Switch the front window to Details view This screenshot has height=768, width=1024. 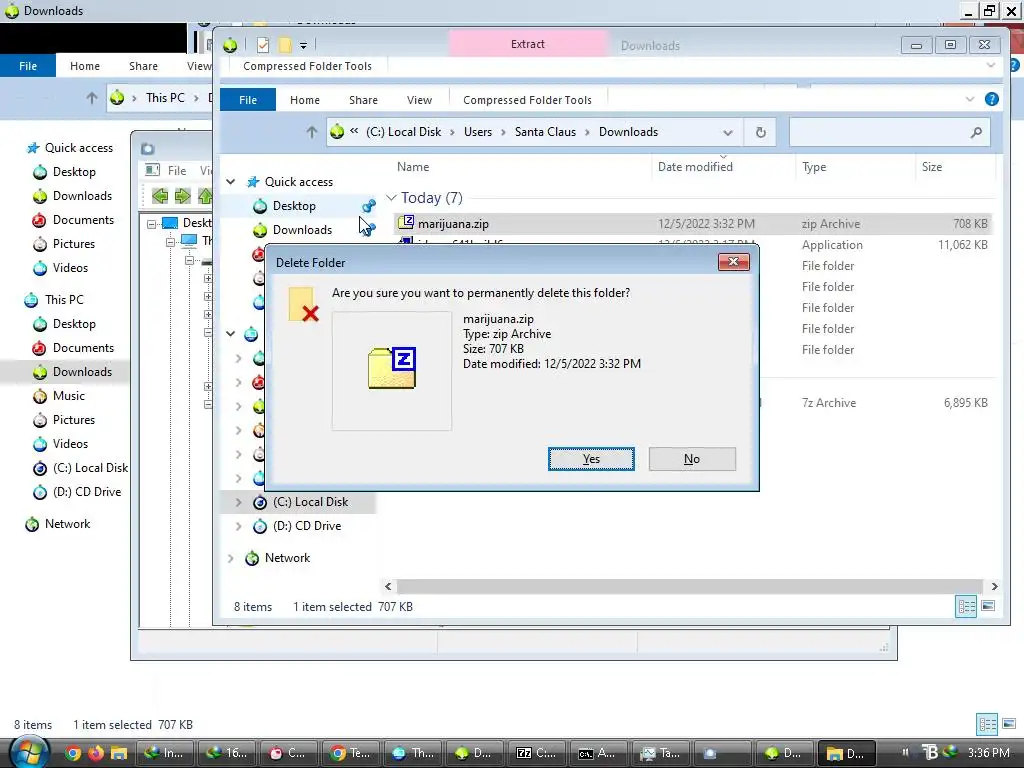(966, 607)
